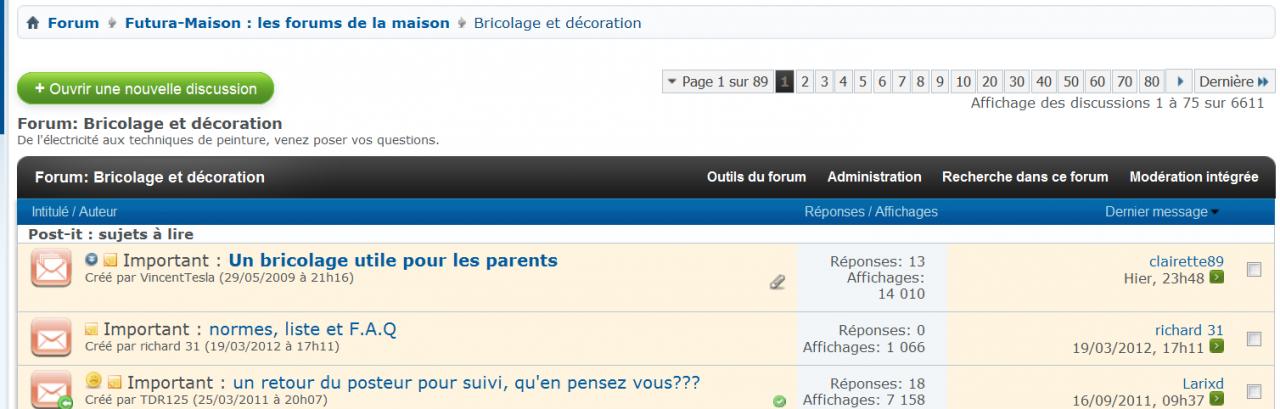
Task: Select the checkbox on the 'normes, liste et F.A.Q' row
Action: coord(1255,338)
